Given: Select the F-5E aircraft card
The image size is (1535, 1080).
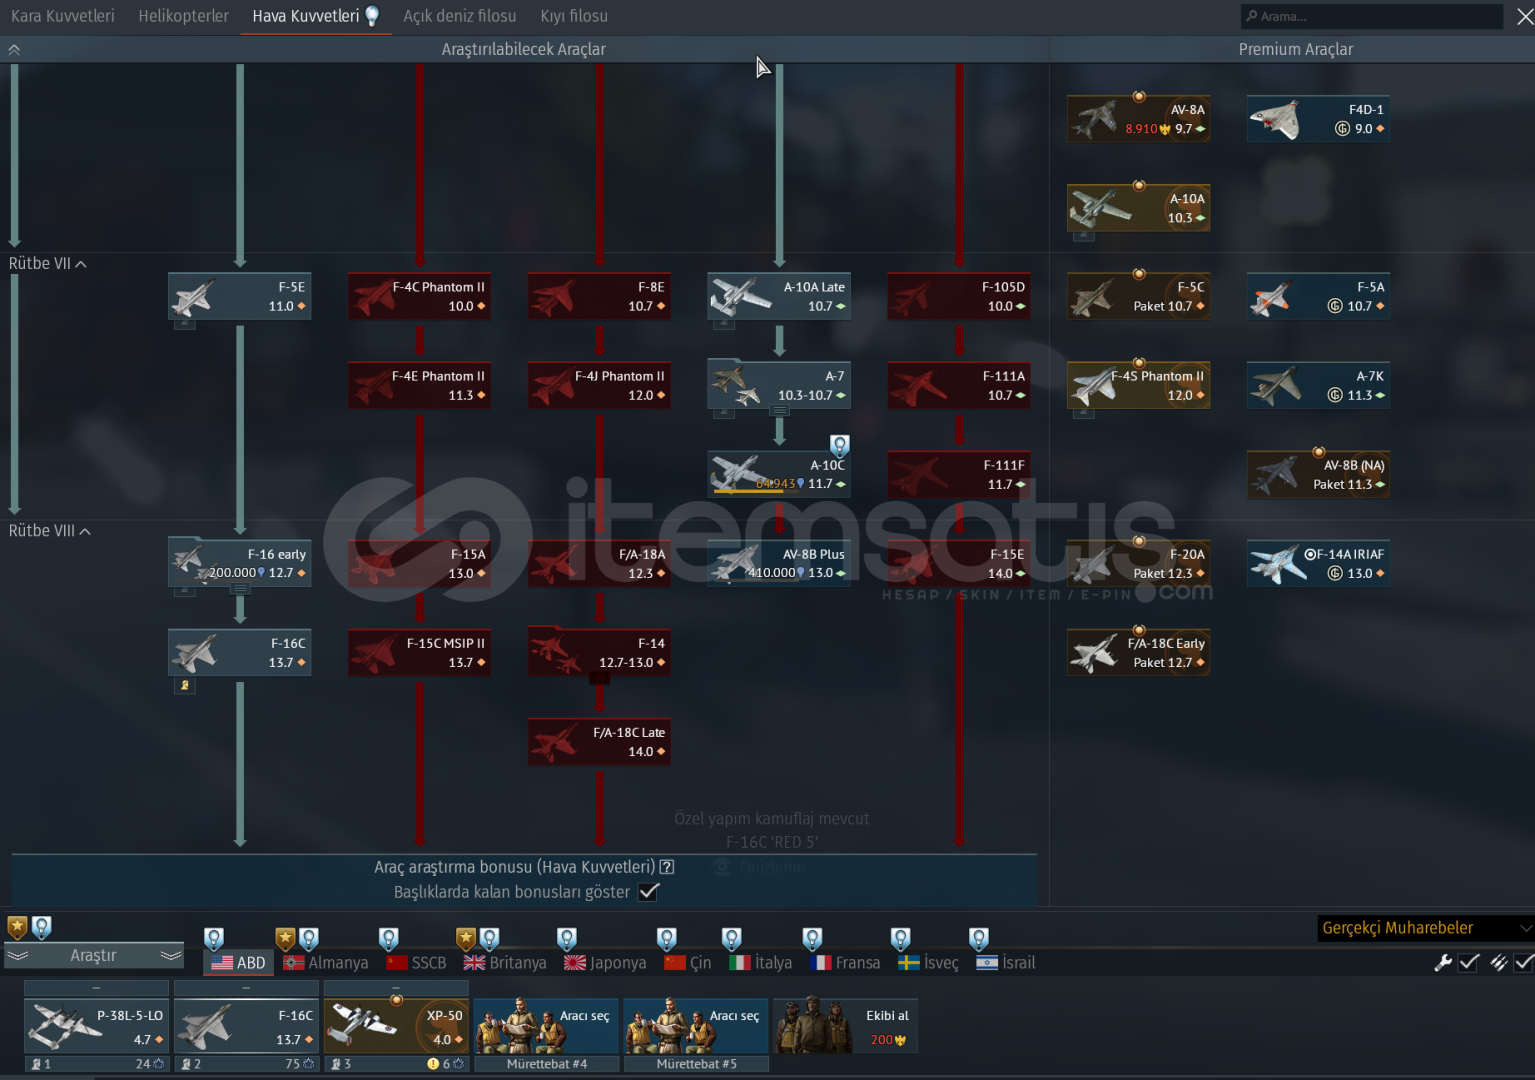Looking at the screenshot, I should [240, 297].
